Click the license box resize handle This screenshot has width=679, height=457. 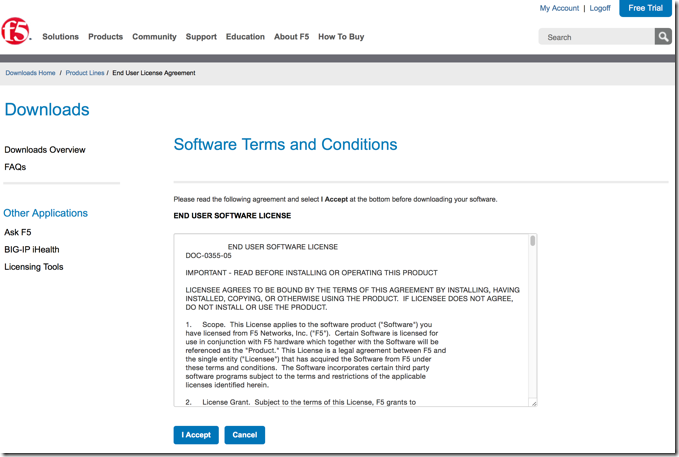tap(534, 403)
